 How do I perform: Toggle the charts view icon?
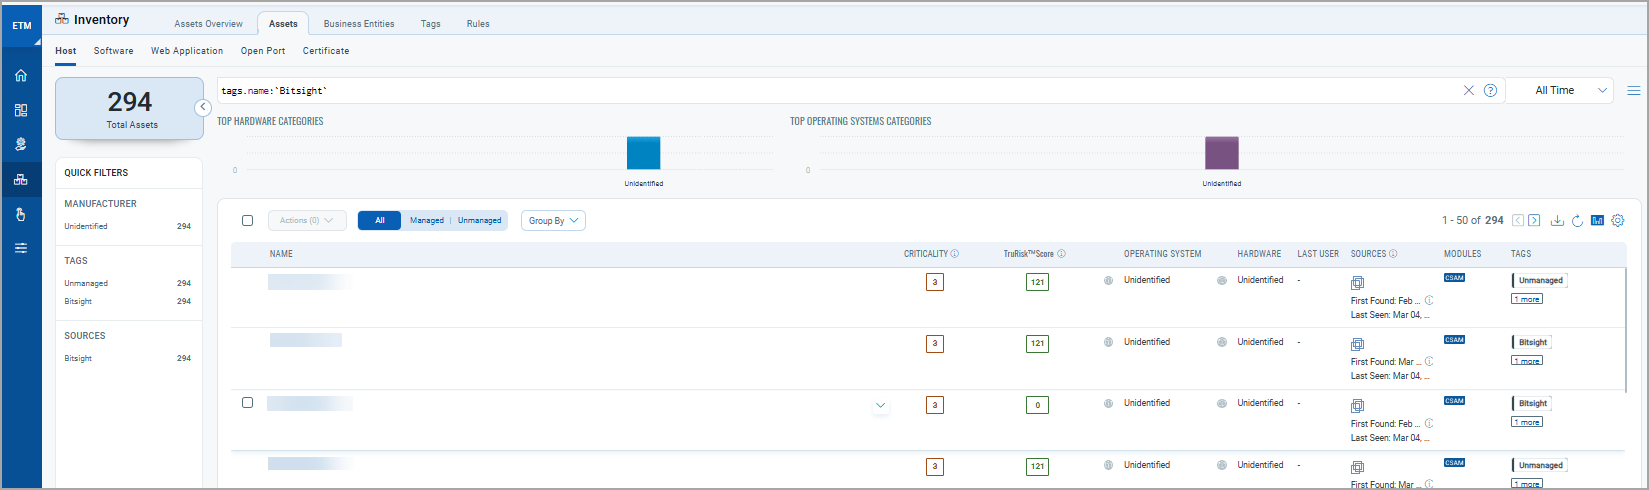pyautogui.click(x=1597, y=220)
